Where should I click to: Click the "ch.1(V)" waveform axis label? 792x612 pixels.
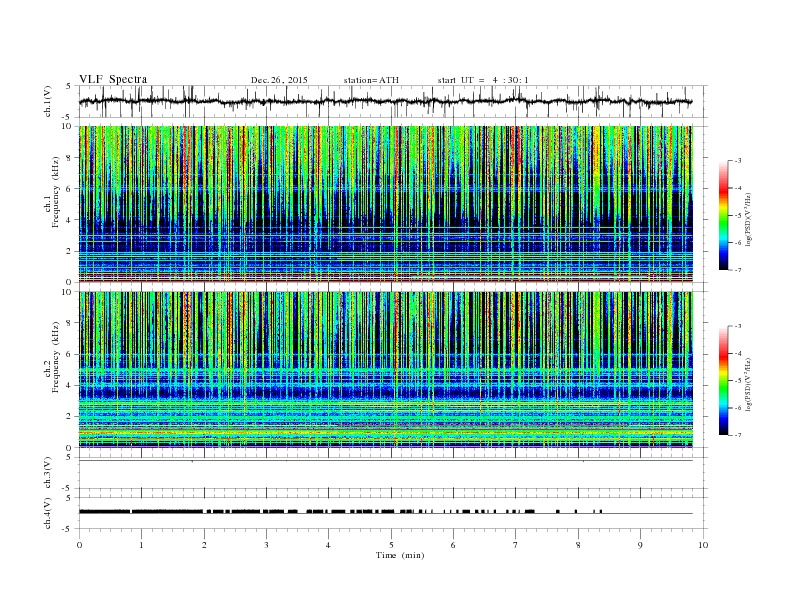click(48, 101)
